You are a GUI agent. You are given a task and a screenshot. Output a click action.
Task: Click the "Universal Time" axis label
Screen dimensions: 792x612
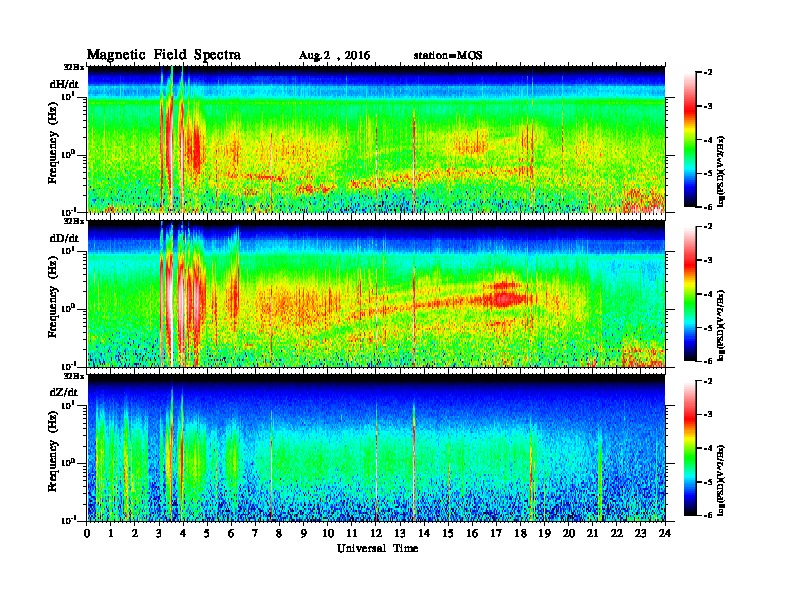coord(377,548)
